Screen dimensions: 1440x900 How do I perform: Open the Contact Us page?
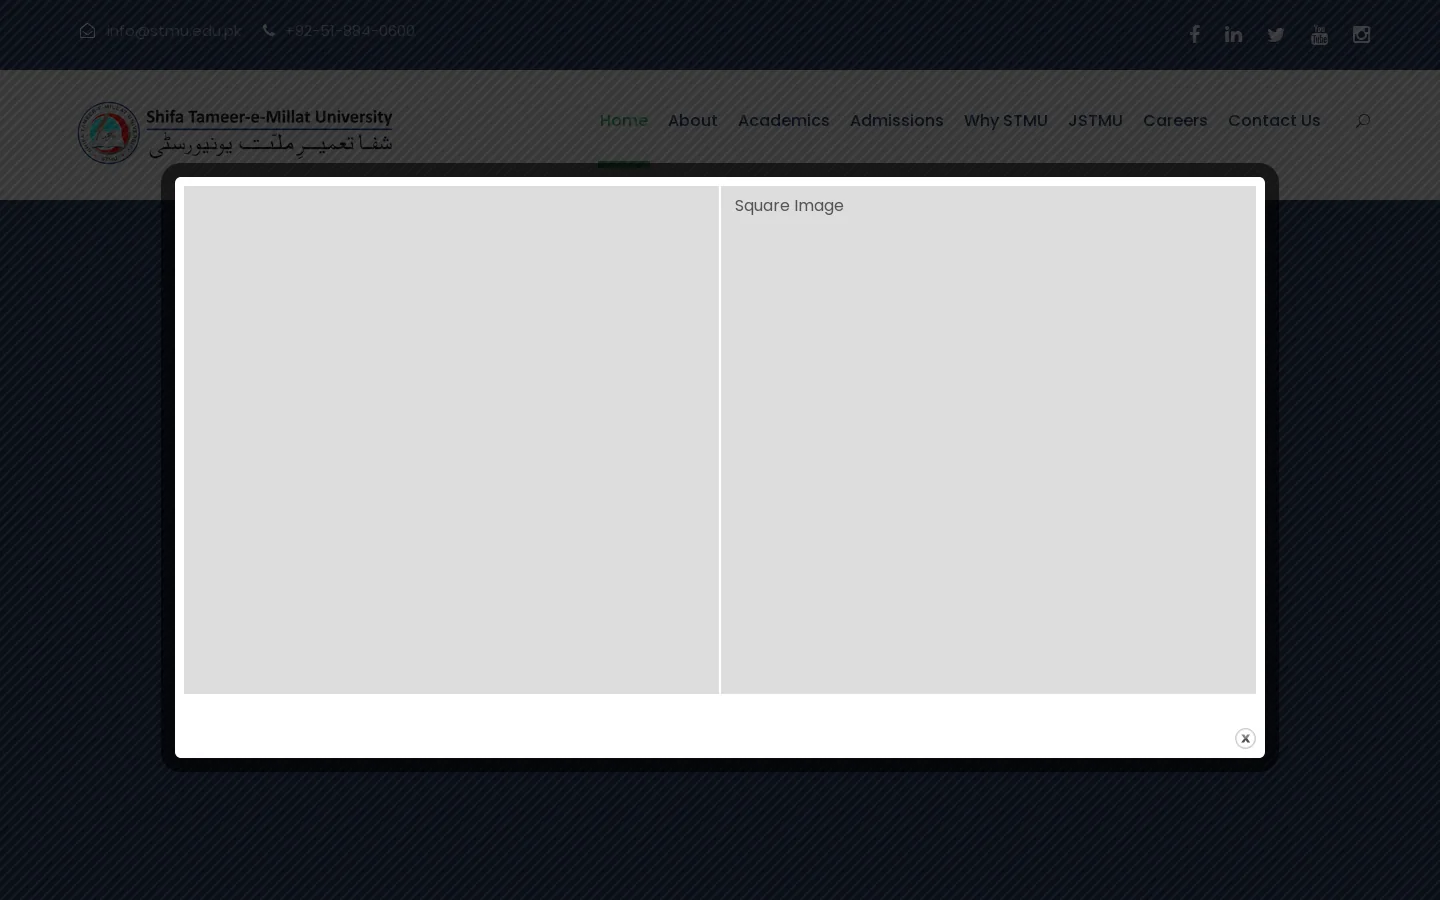pos(1274,120)
